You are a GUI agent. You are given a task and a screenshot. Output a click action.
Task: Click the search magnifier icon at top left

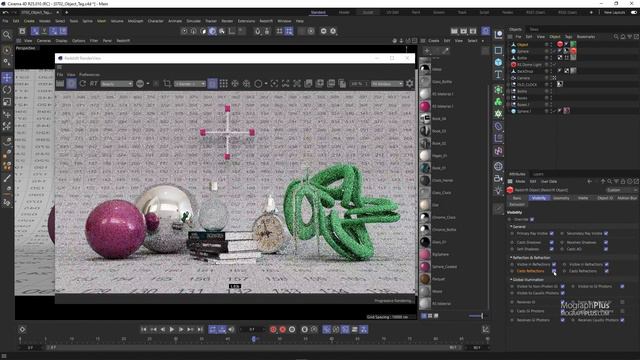point(7,35)
